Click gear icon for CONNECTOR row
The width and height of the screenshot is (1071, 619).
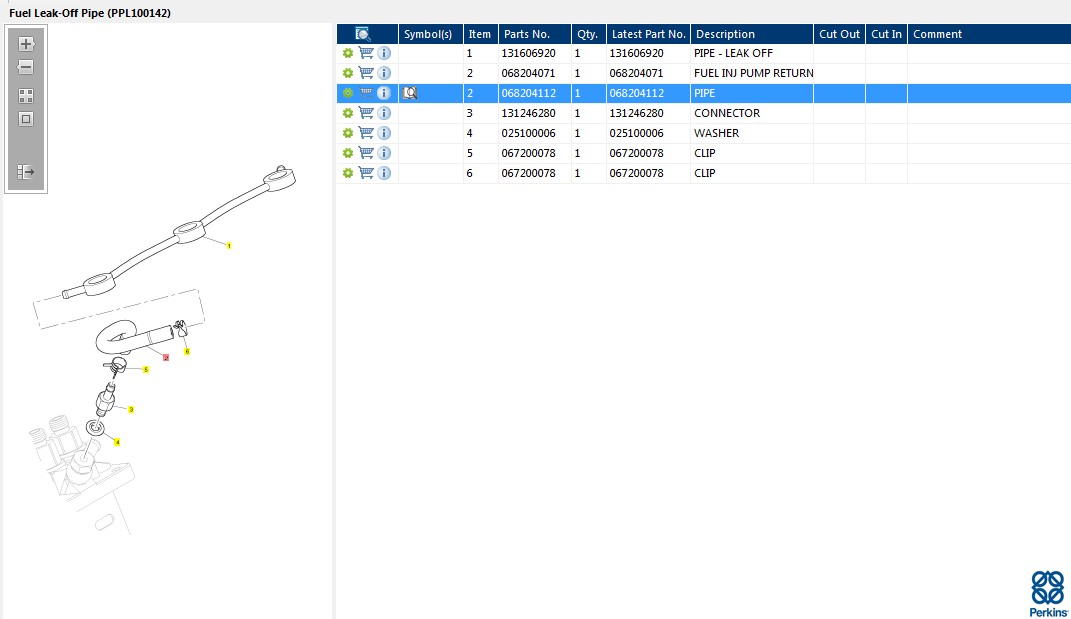click(x=348, y=113)
